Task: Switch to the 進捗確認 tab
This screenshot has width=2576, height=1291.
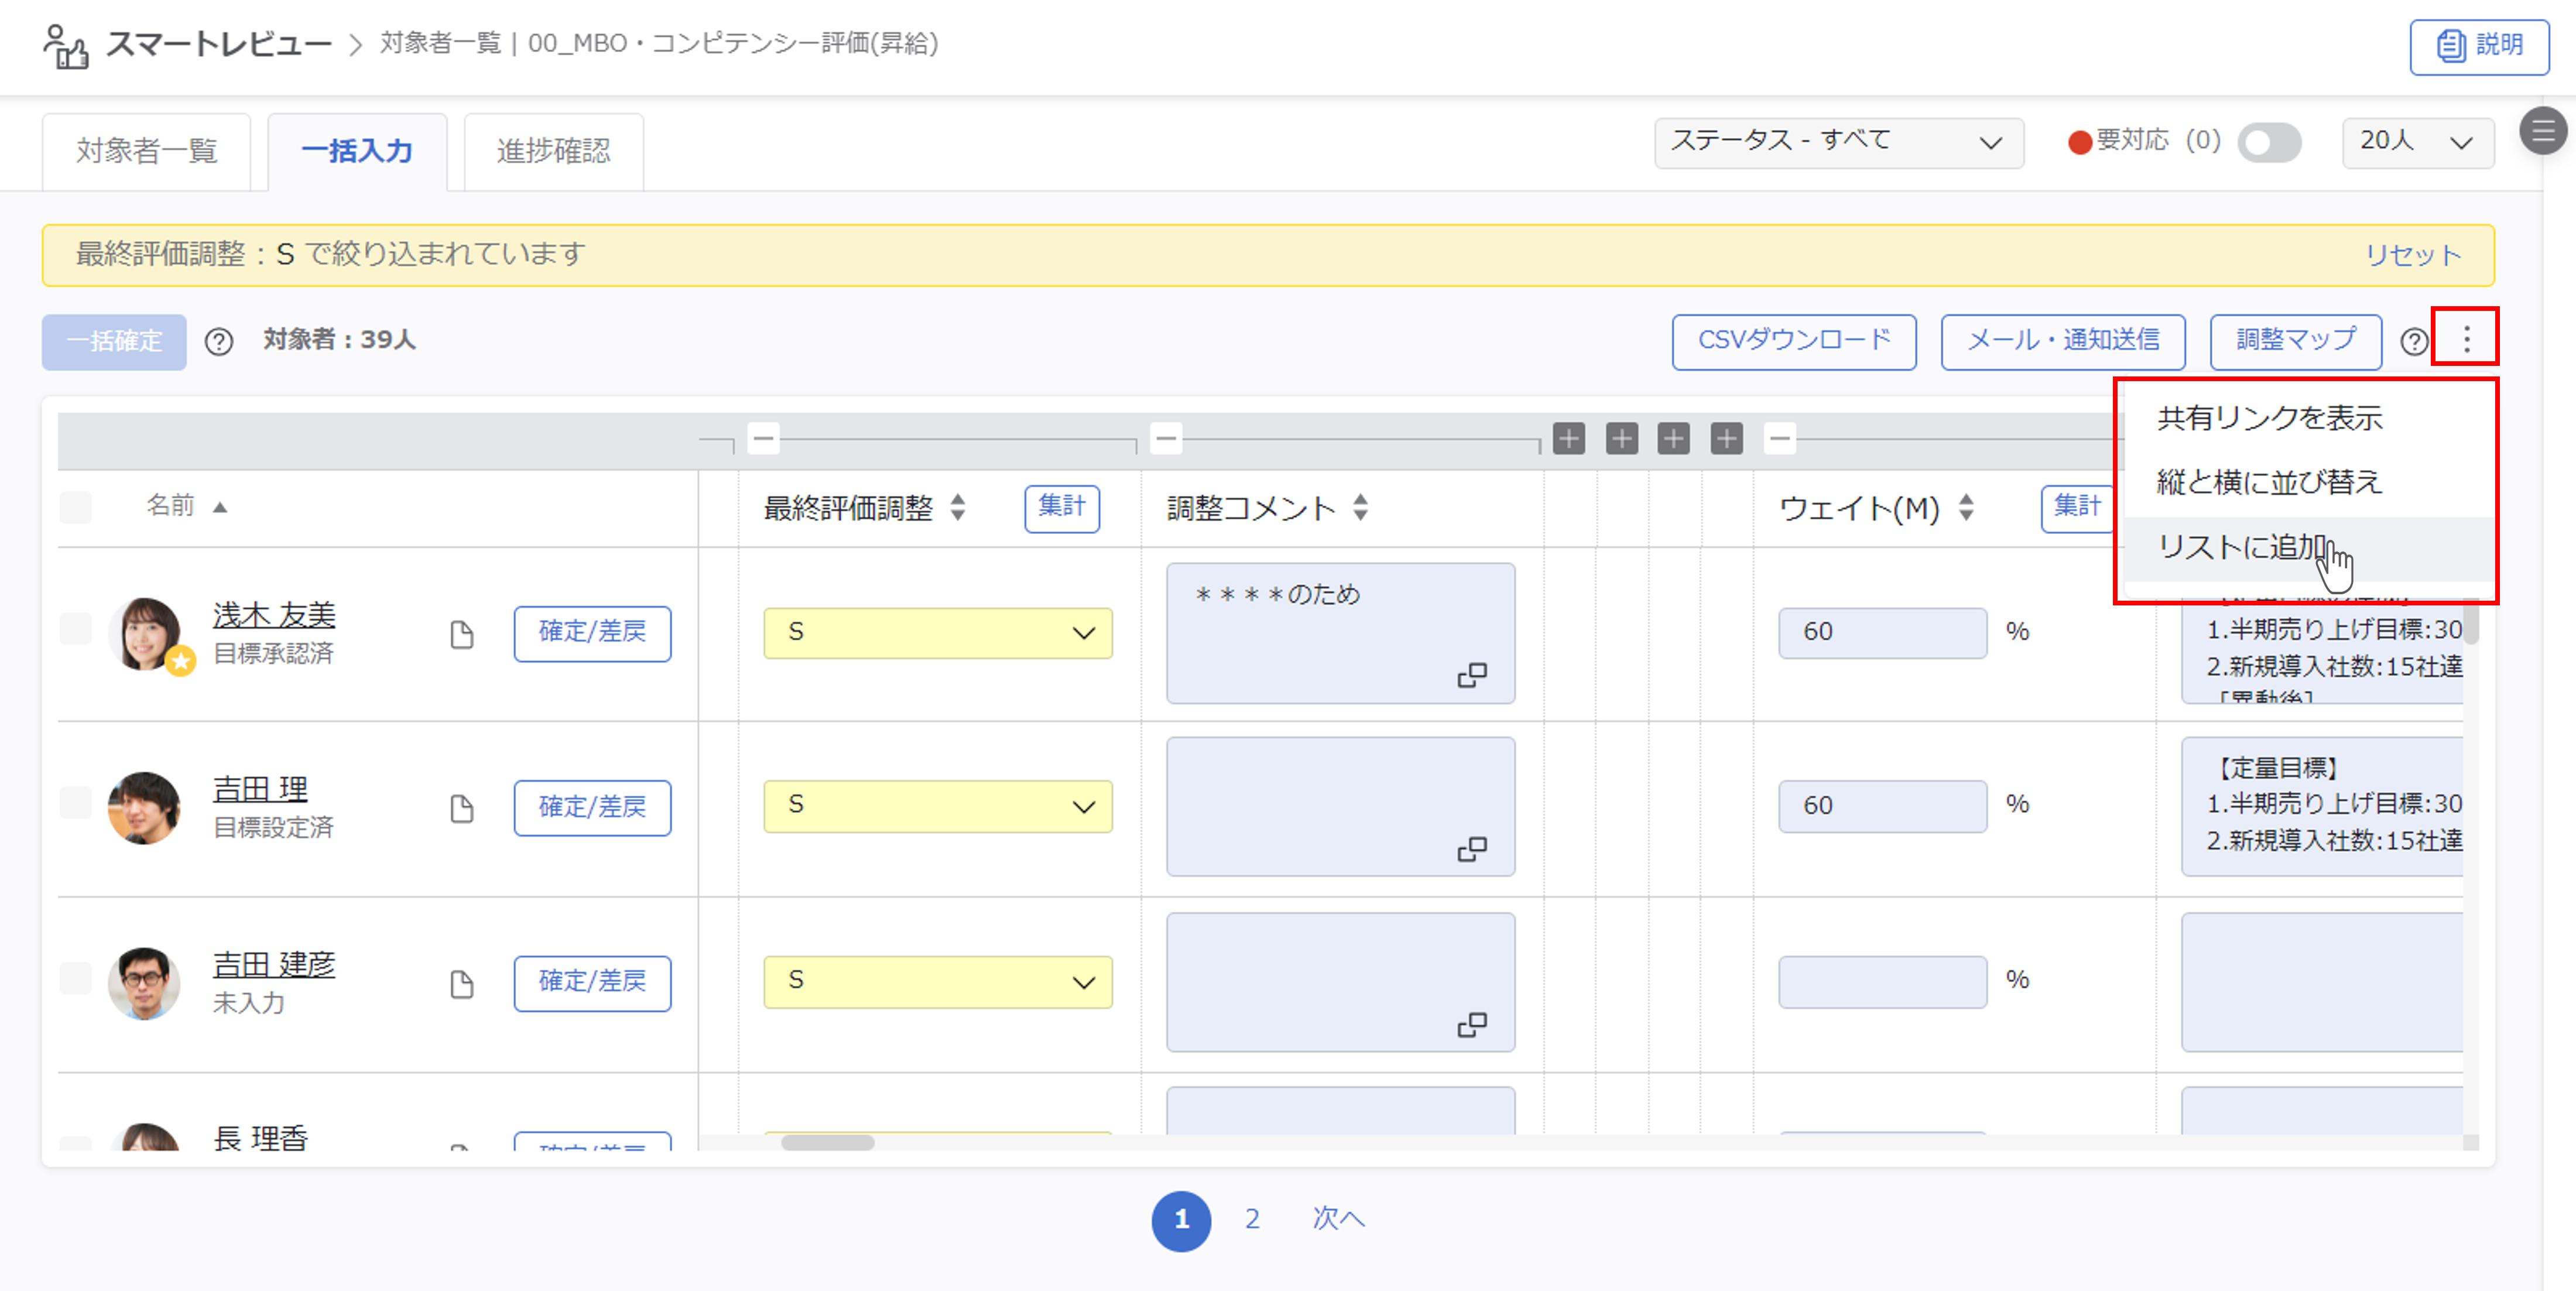Action: pyautogui.click(x=553, y=151)
